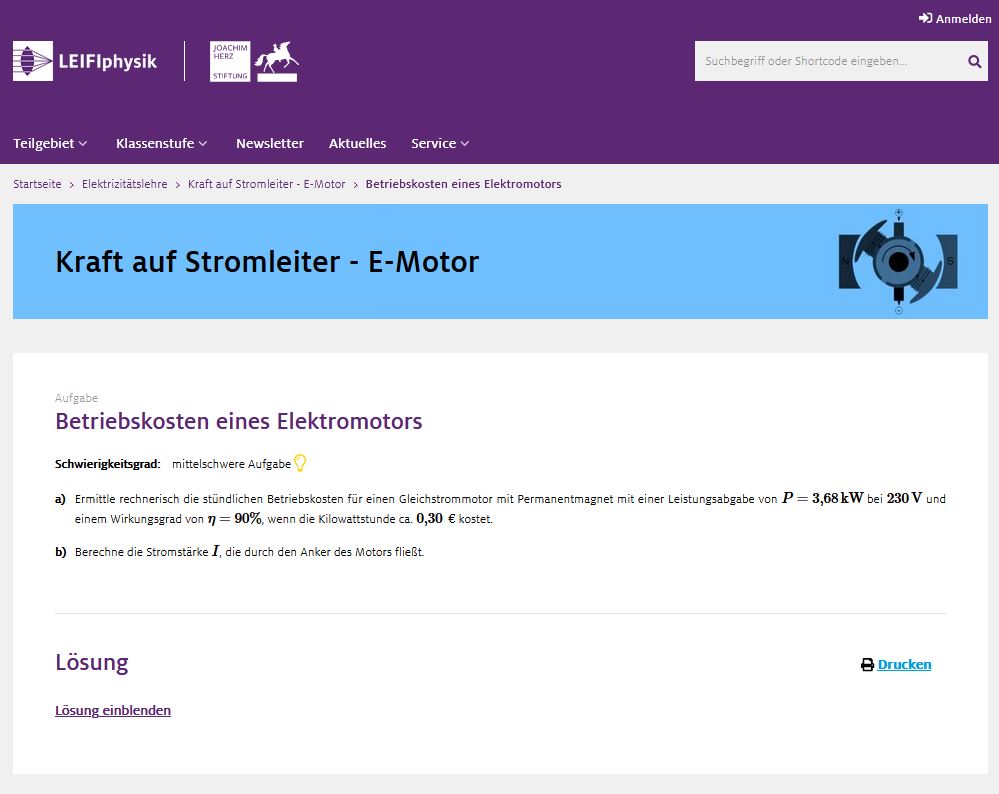
Task: Click the Drucken print link
Action: tap(904, 664)
